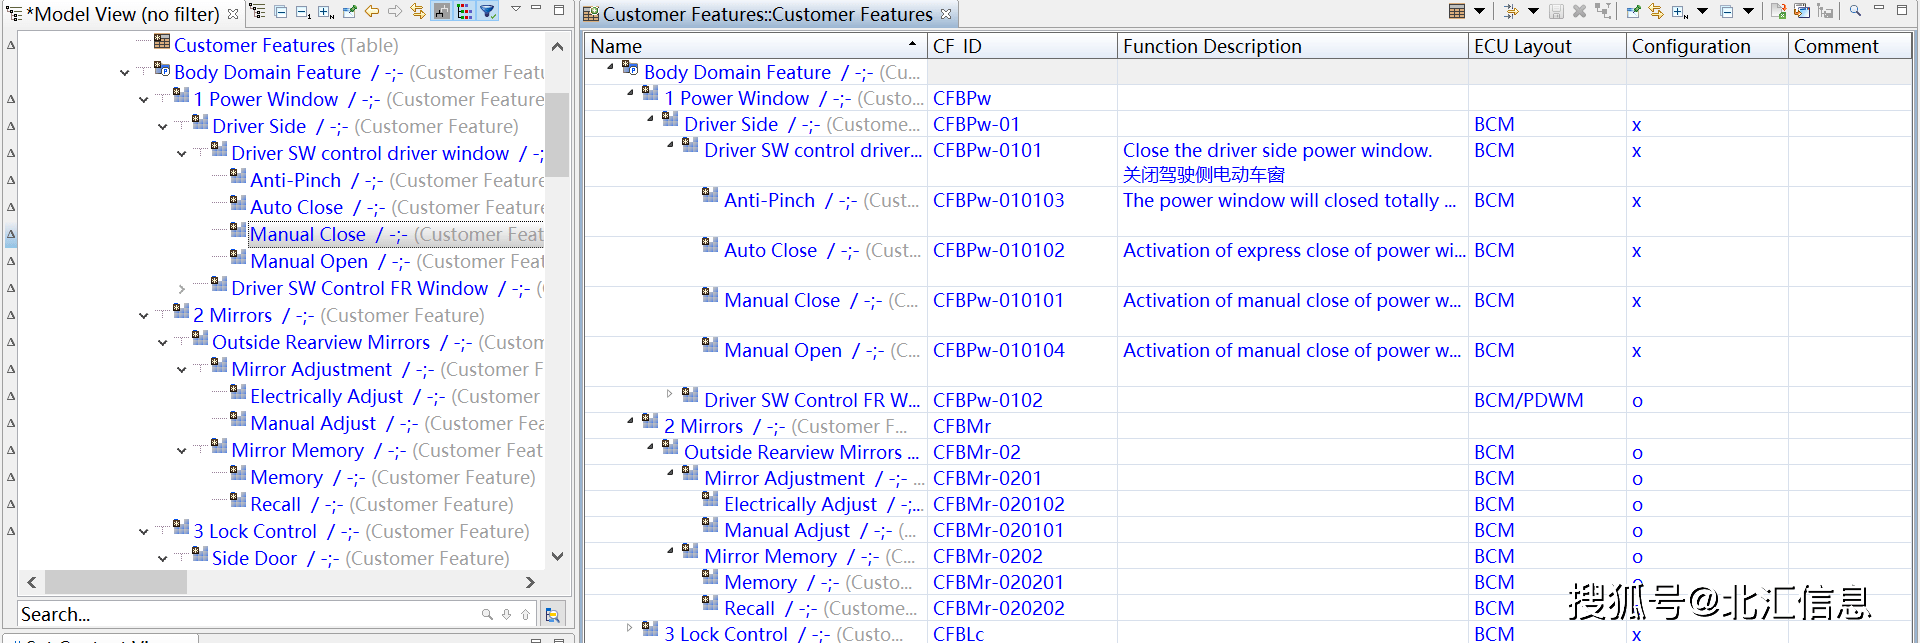Select the Customer Features editor tab

tap(766, 14)
